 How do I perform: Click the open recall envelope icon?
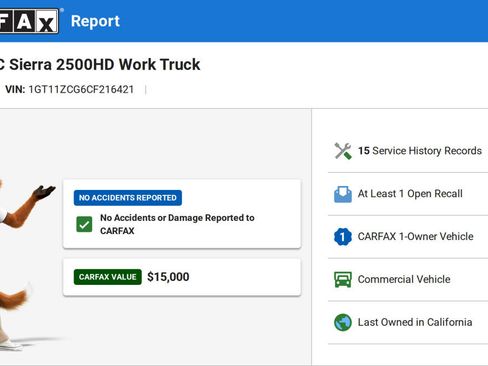[x=343, y=194]
